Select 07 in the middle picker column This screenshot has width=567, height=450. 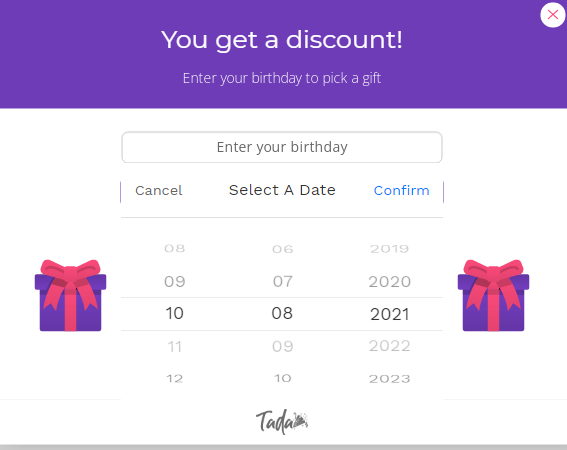coord(283,281)
